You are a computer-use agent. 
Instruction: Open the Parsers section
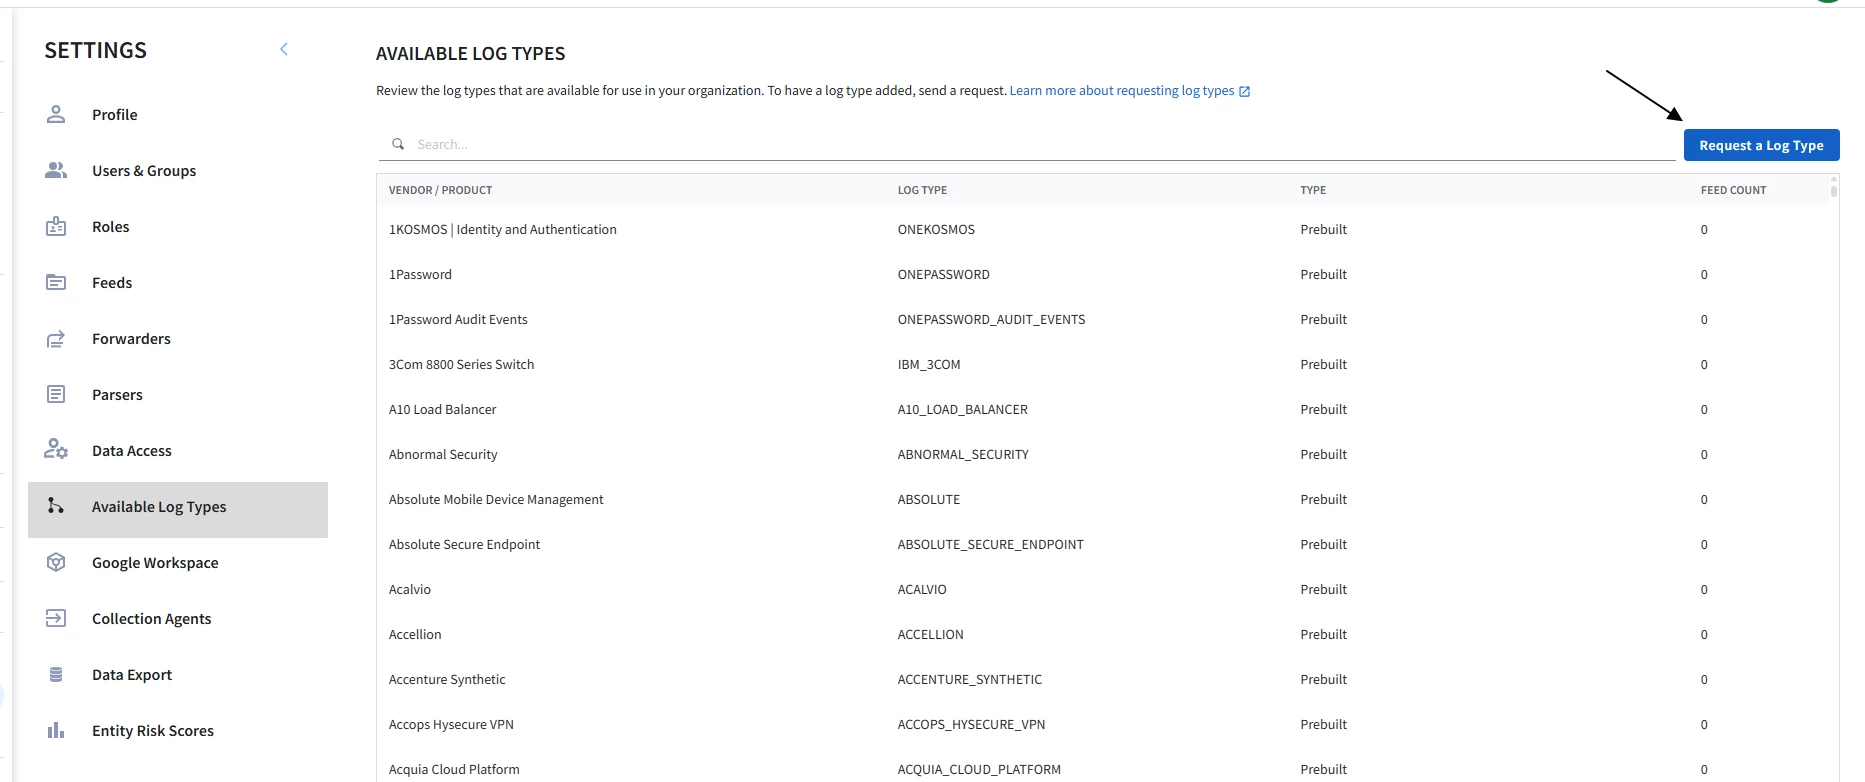click(178, 394)
